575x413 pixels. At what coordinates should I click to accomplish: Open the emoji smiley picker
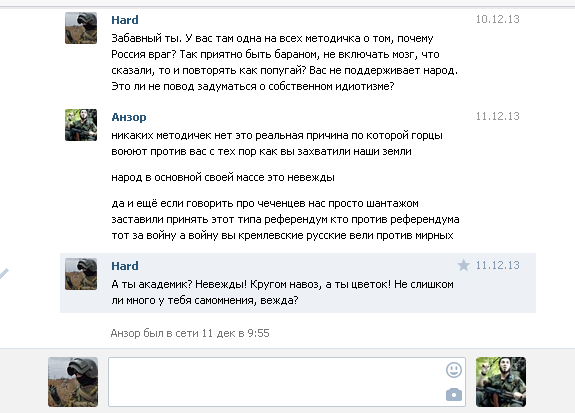(454, 370)
